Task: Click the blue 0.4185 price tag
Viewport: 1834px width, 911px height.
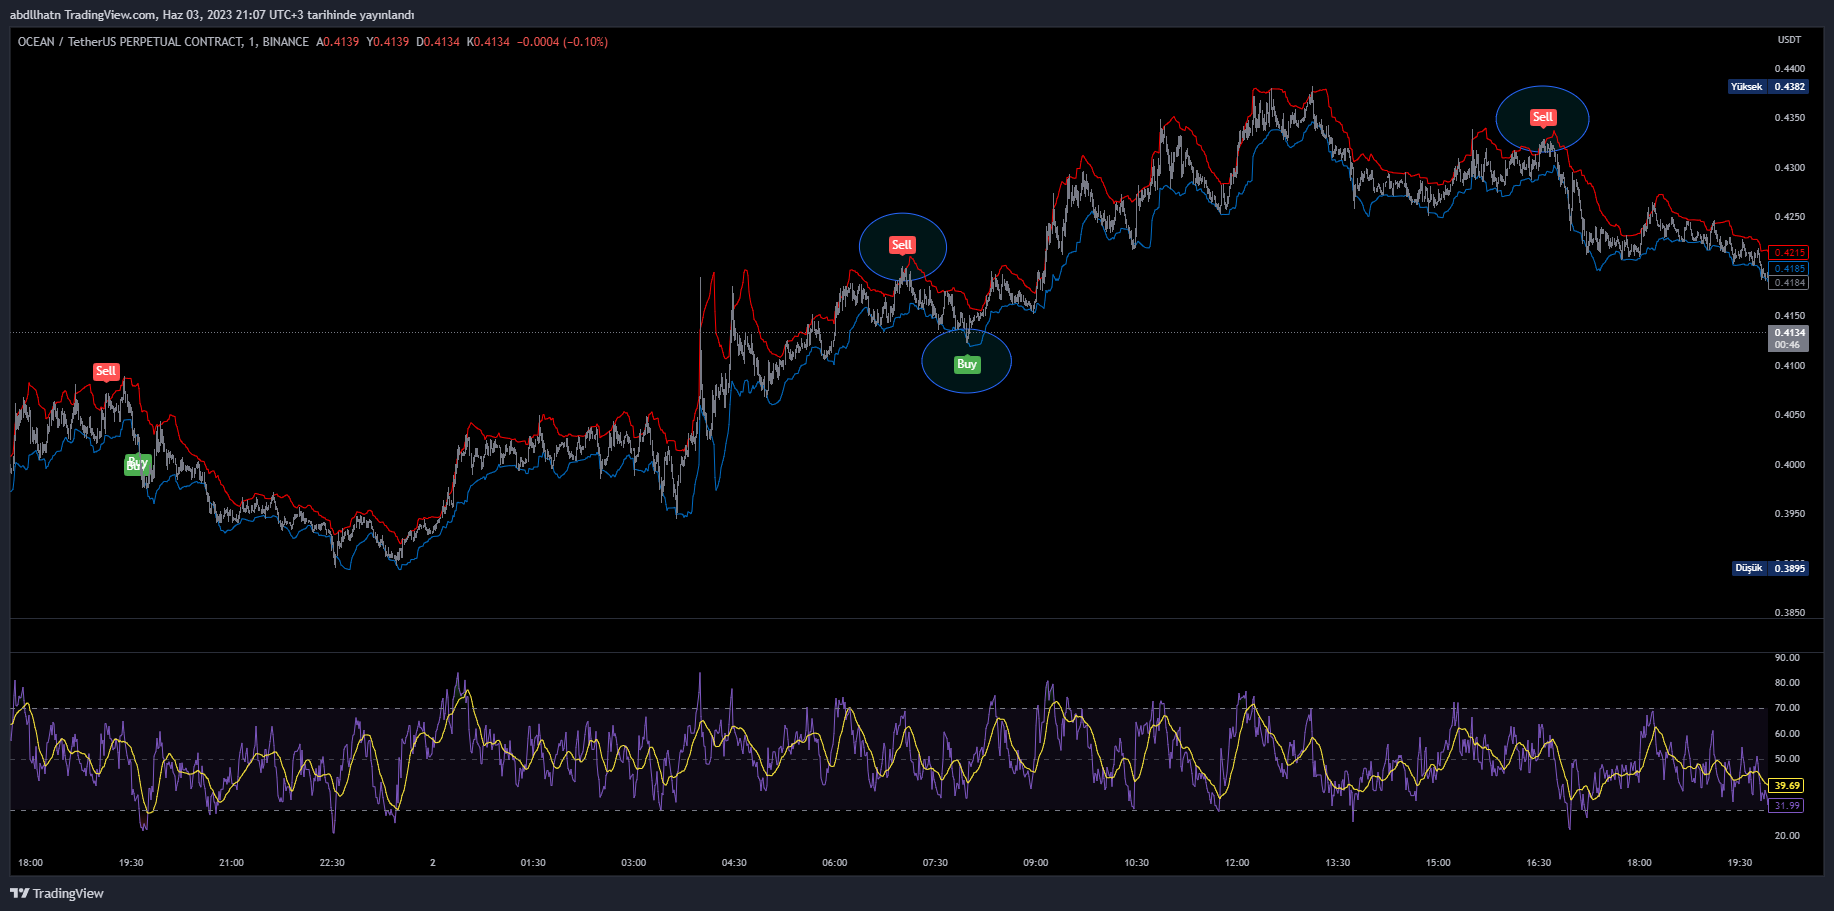Action: tap(1789, 268)
